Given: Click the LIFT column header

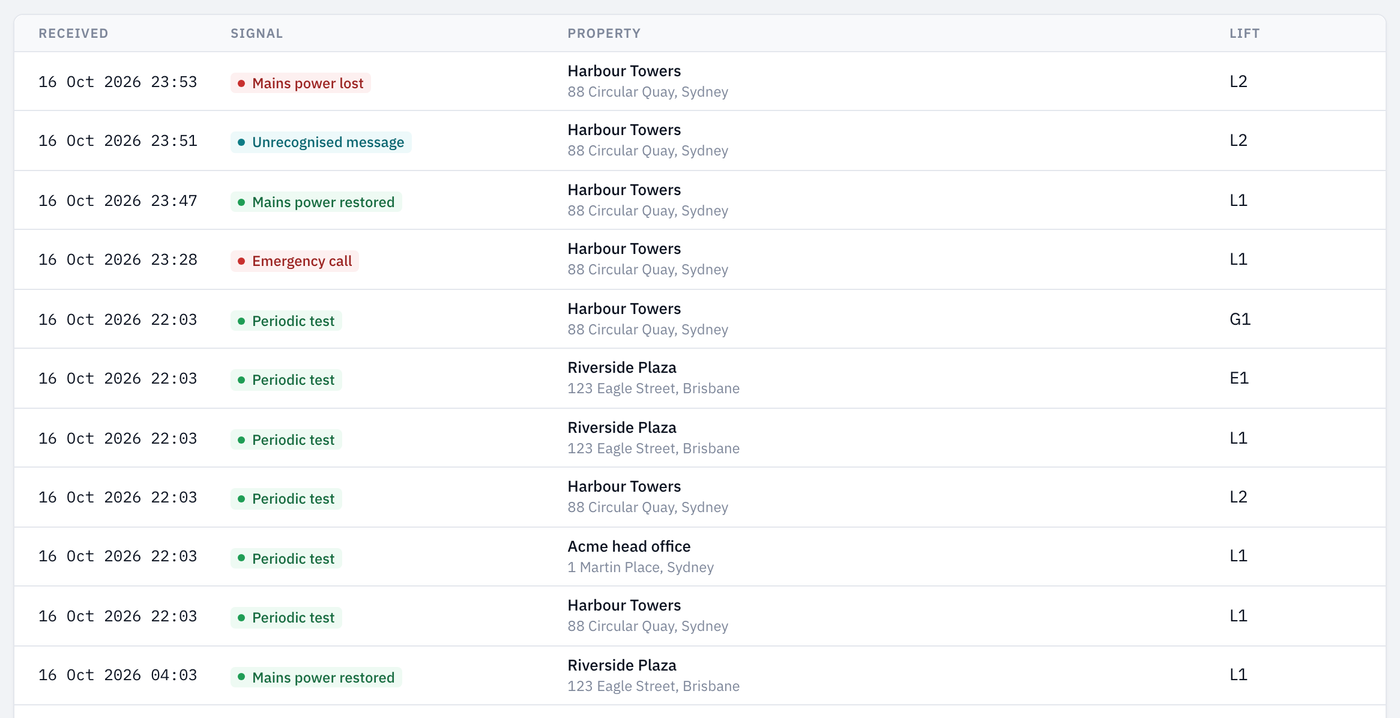Looking at the screenshot, I should (x=1245, y=33).
